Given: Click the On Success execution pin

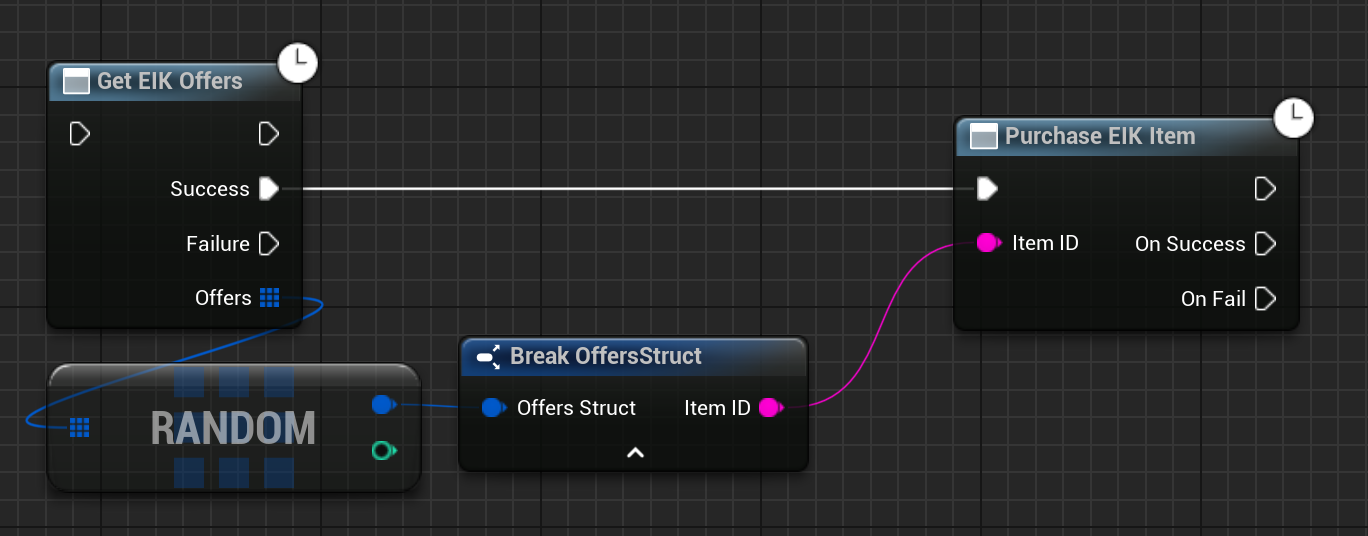Looking at the screenshot, I should [1265, 244].
